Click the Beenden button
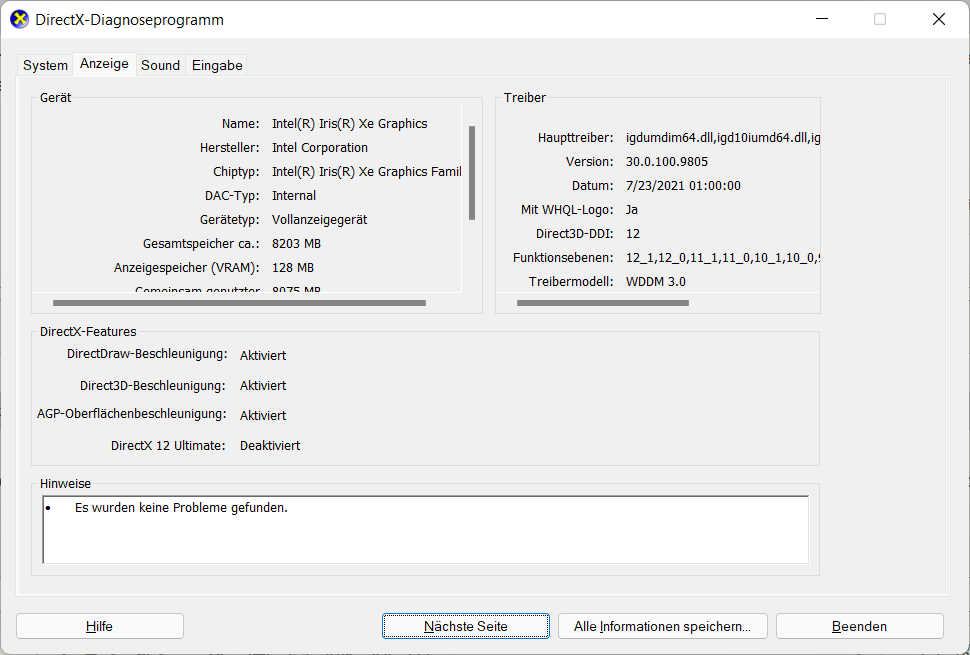Screen dimensions: 970x655 859,626
